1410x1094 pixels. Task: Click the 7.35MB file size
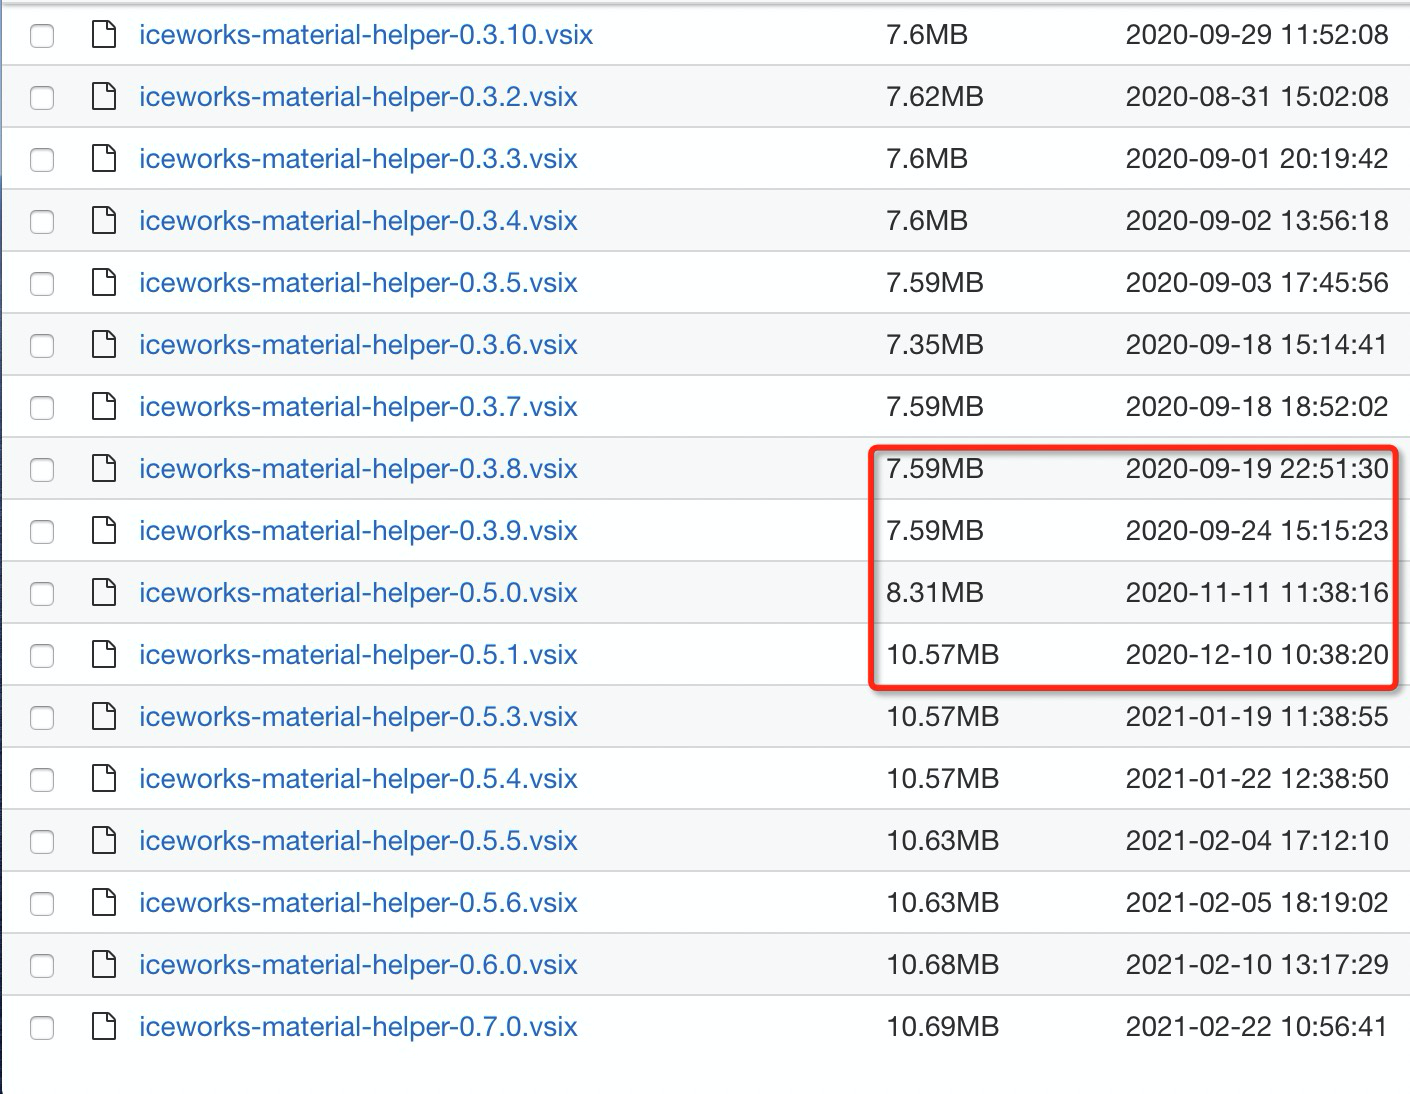tap(935, 345)
